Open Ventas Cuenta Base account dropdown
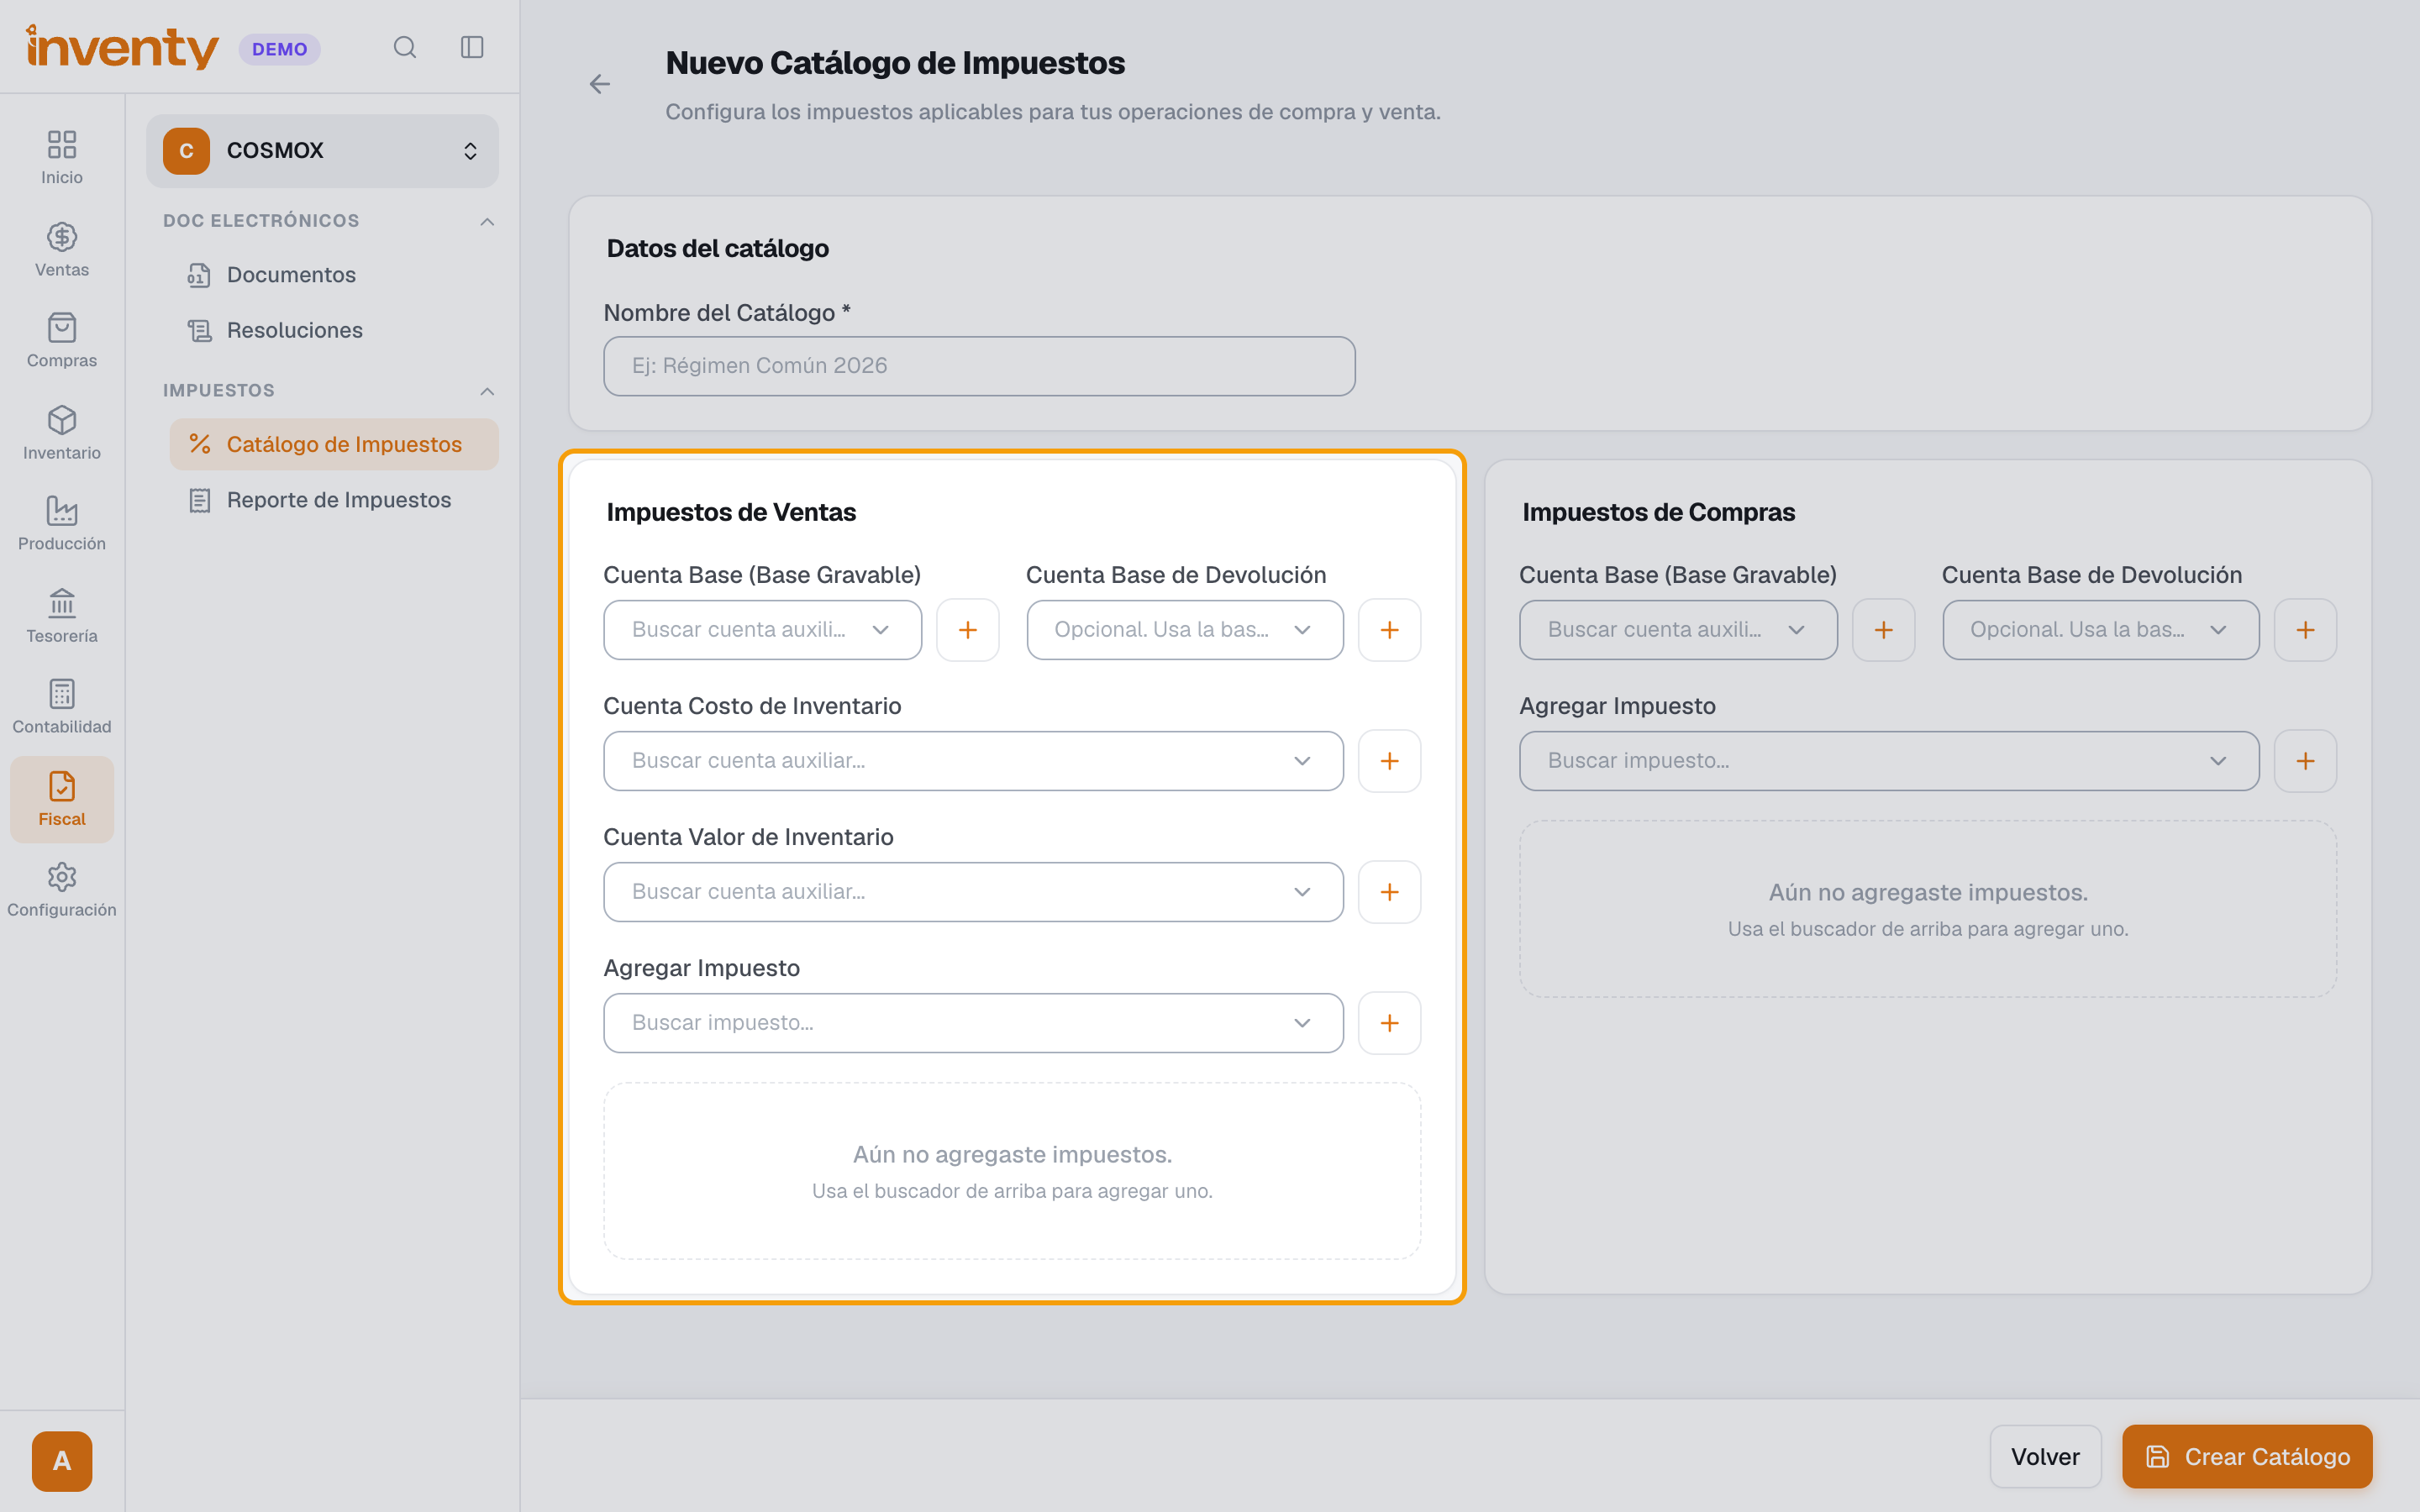Image resolution: width=2420 pixels, height=1512 pixels. point(762,630)
